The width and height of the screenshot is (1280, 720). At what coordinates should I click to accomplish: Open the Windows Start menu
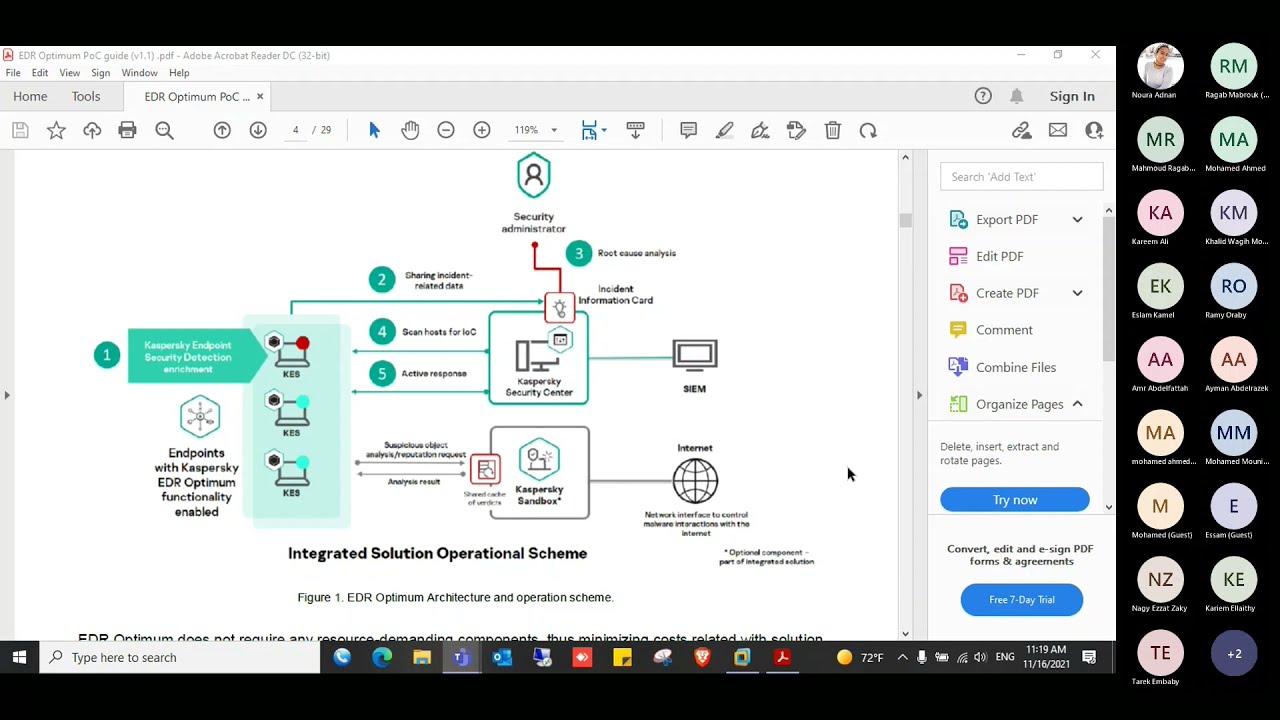point(19,657)
